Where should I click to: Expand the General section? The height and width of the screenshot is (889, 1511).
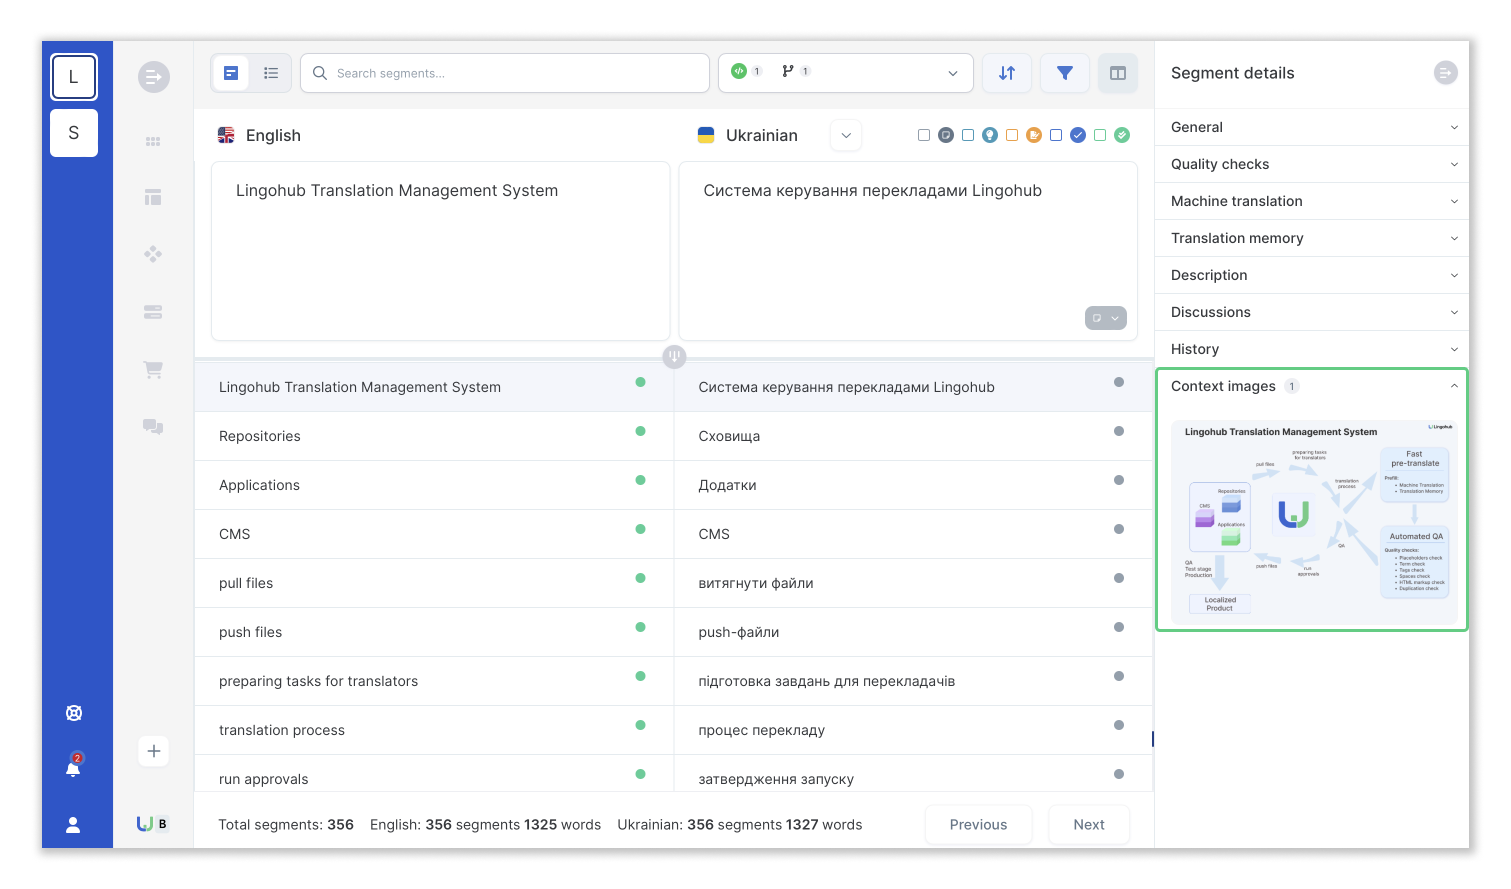[1312, 127]
